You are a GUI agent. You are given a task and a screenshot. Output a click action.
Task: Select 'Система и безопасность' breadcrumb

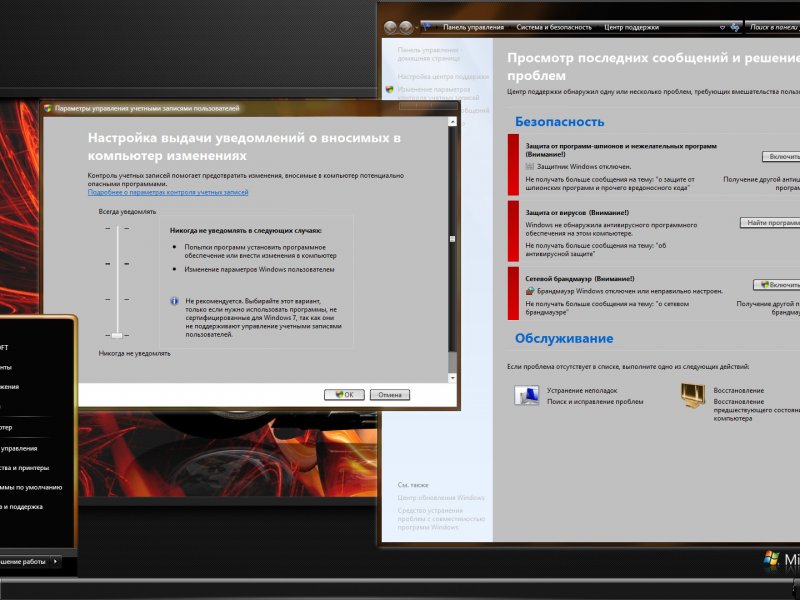tap(554, 27)
